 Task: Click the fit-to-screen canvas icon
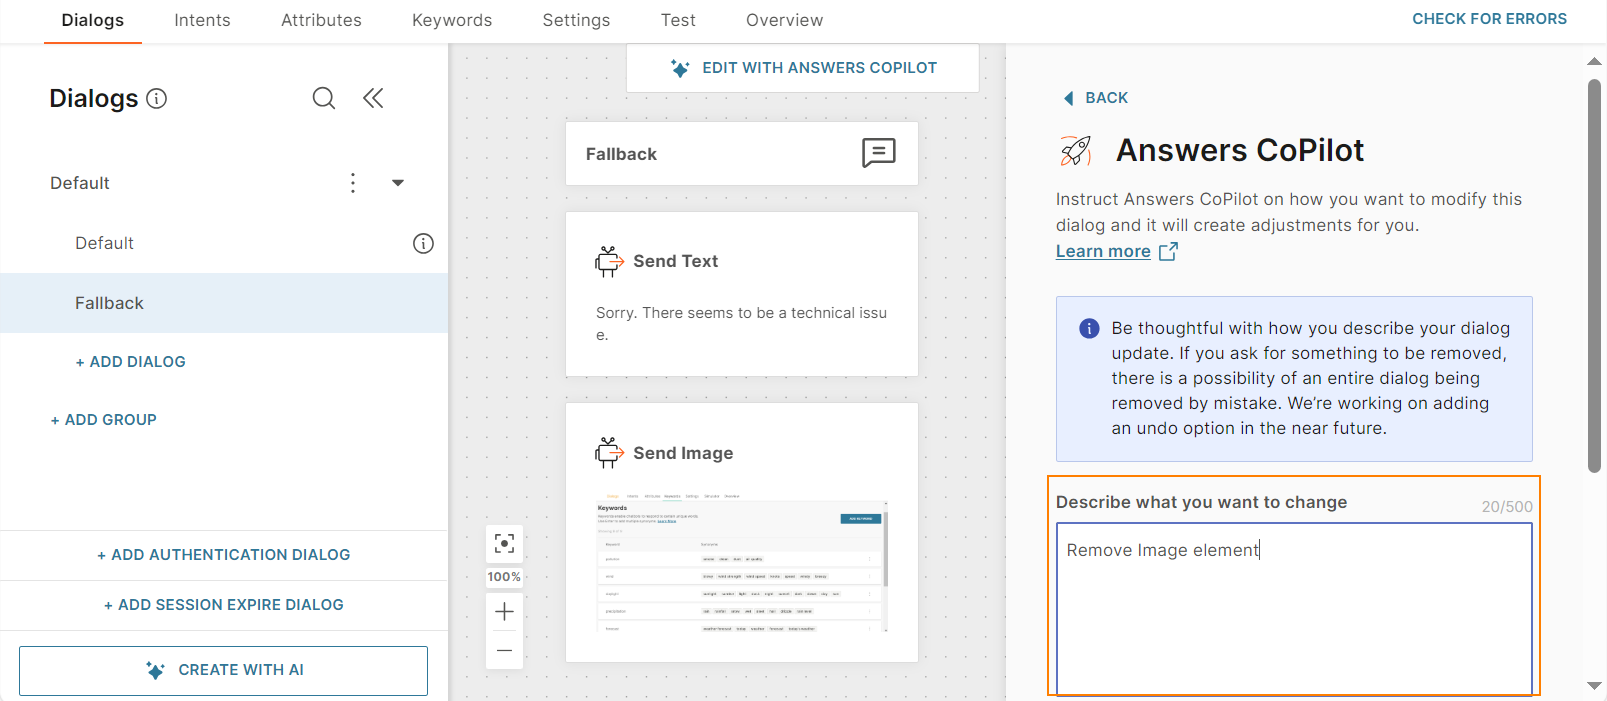pos(504,544)
